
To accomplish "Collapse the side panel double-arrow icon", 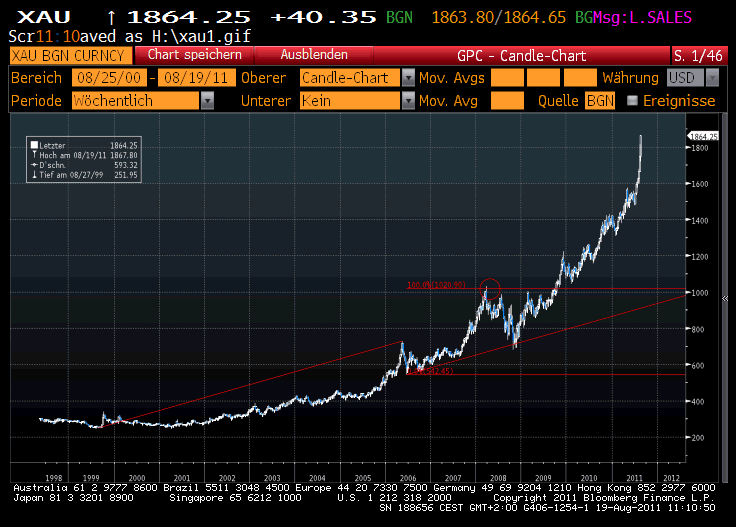I will click(x=725, y=298).
